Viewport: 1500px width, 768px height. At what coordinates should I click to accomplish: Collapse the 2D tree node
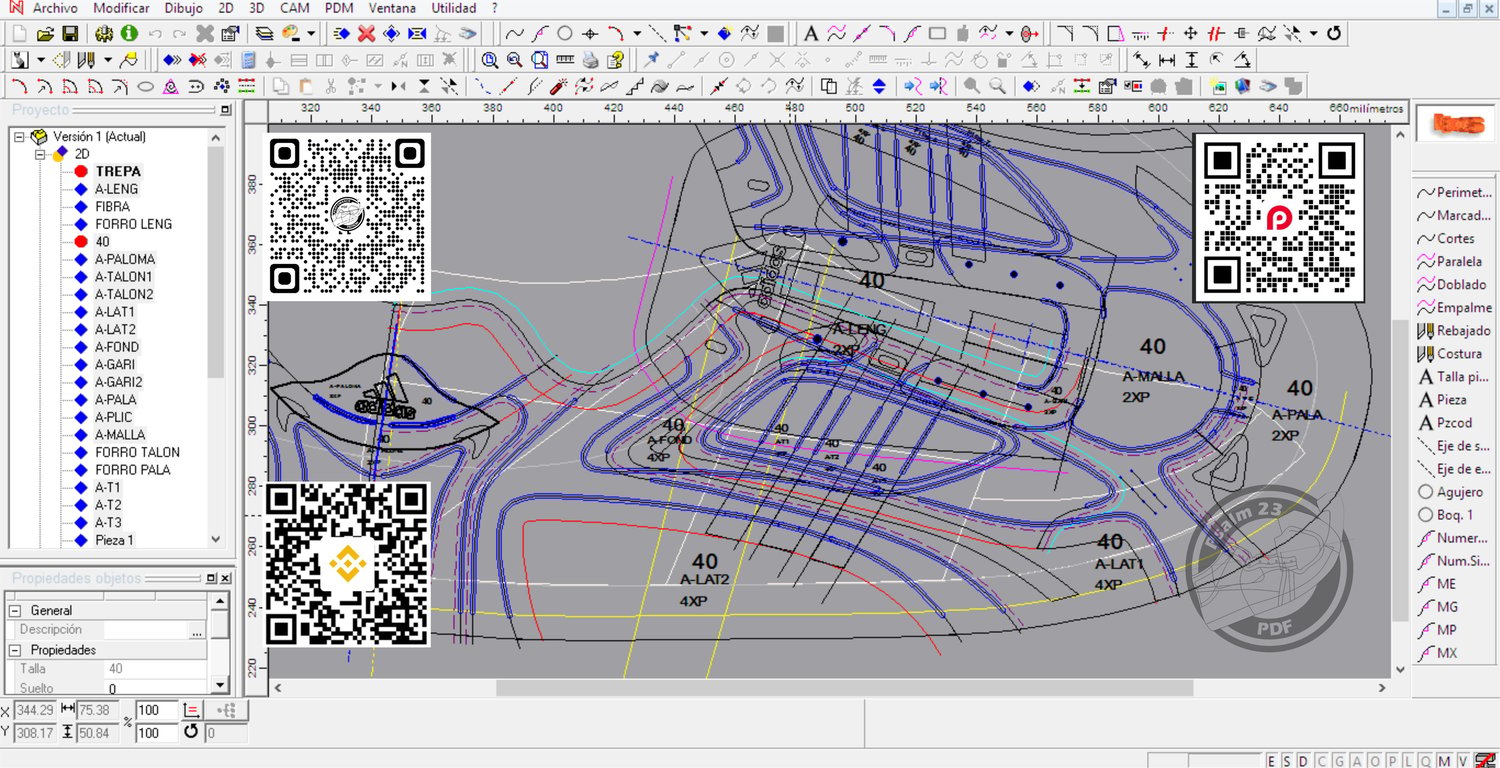(x=40, y=154)
